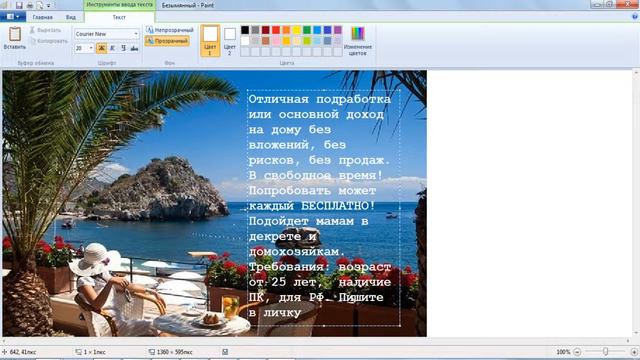Select the Цвет 1 foreground color box
Viewport: 640px width, 360px height.
[210, 40]
